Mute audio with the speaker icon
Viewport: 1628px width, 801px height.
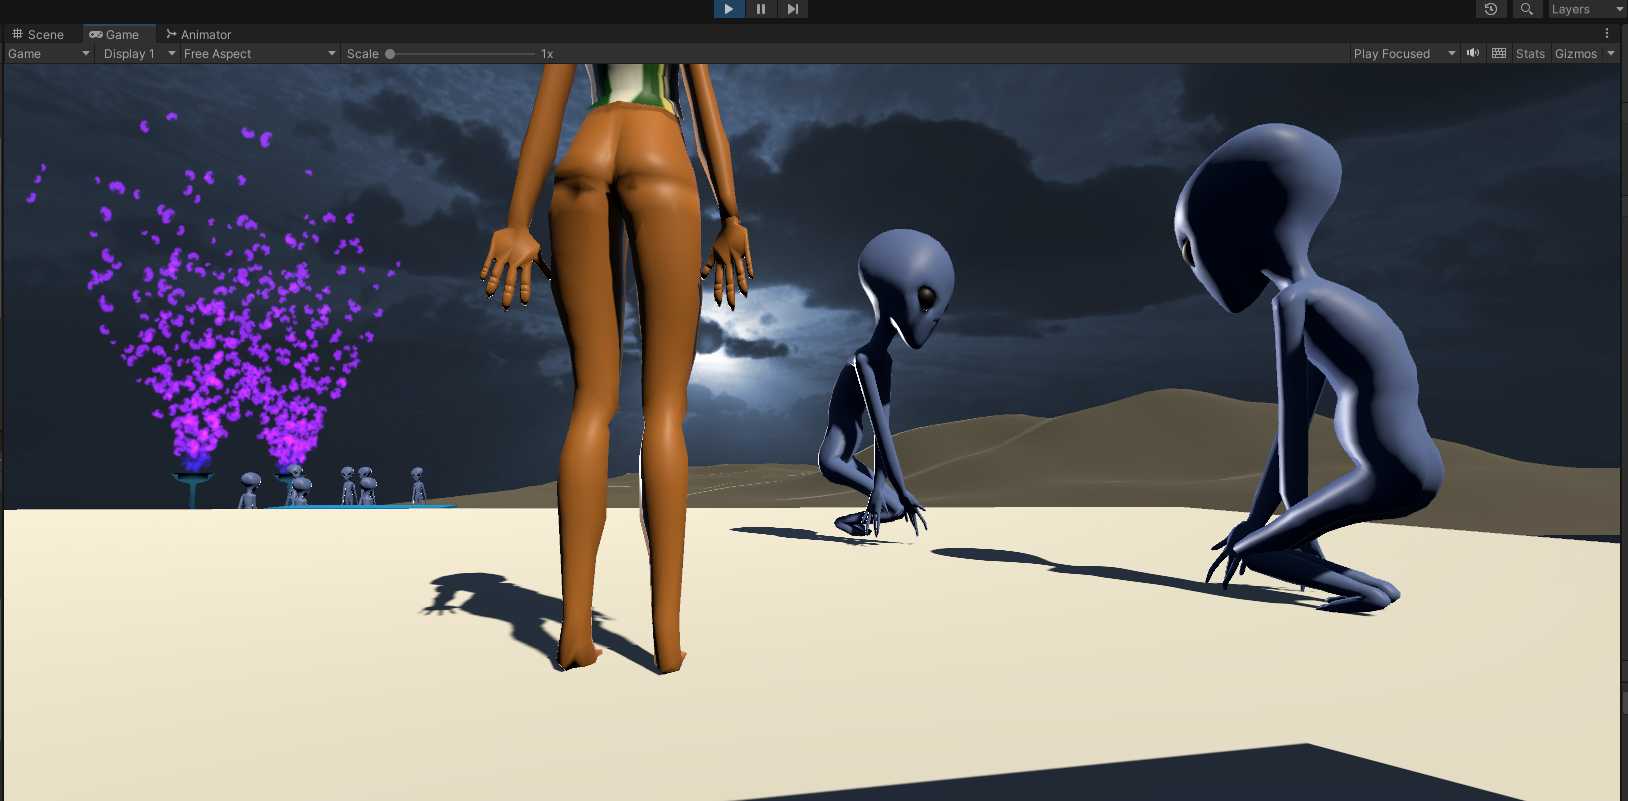pos(1473,53)
